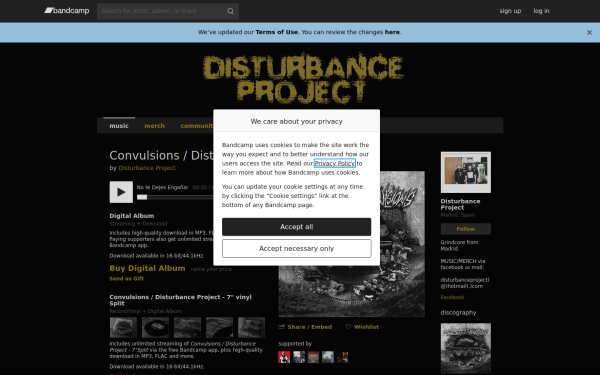Click Buy Digital Album
Screen dimensions: 600x375
147,268
